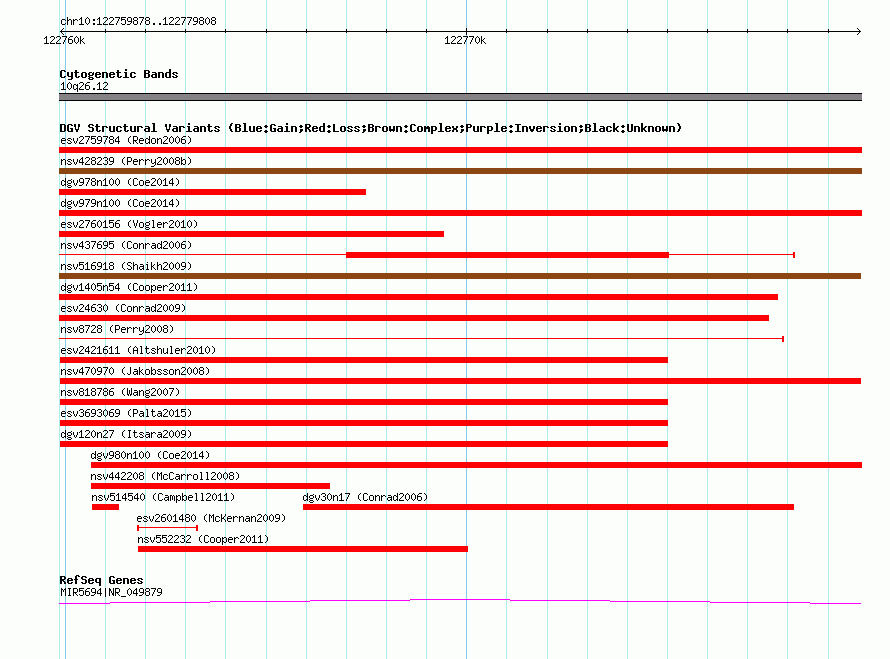Viewport: 890px width, 659px height.
Task: Select the esv2601480 thin red glyph
Action: pos(167,528)
